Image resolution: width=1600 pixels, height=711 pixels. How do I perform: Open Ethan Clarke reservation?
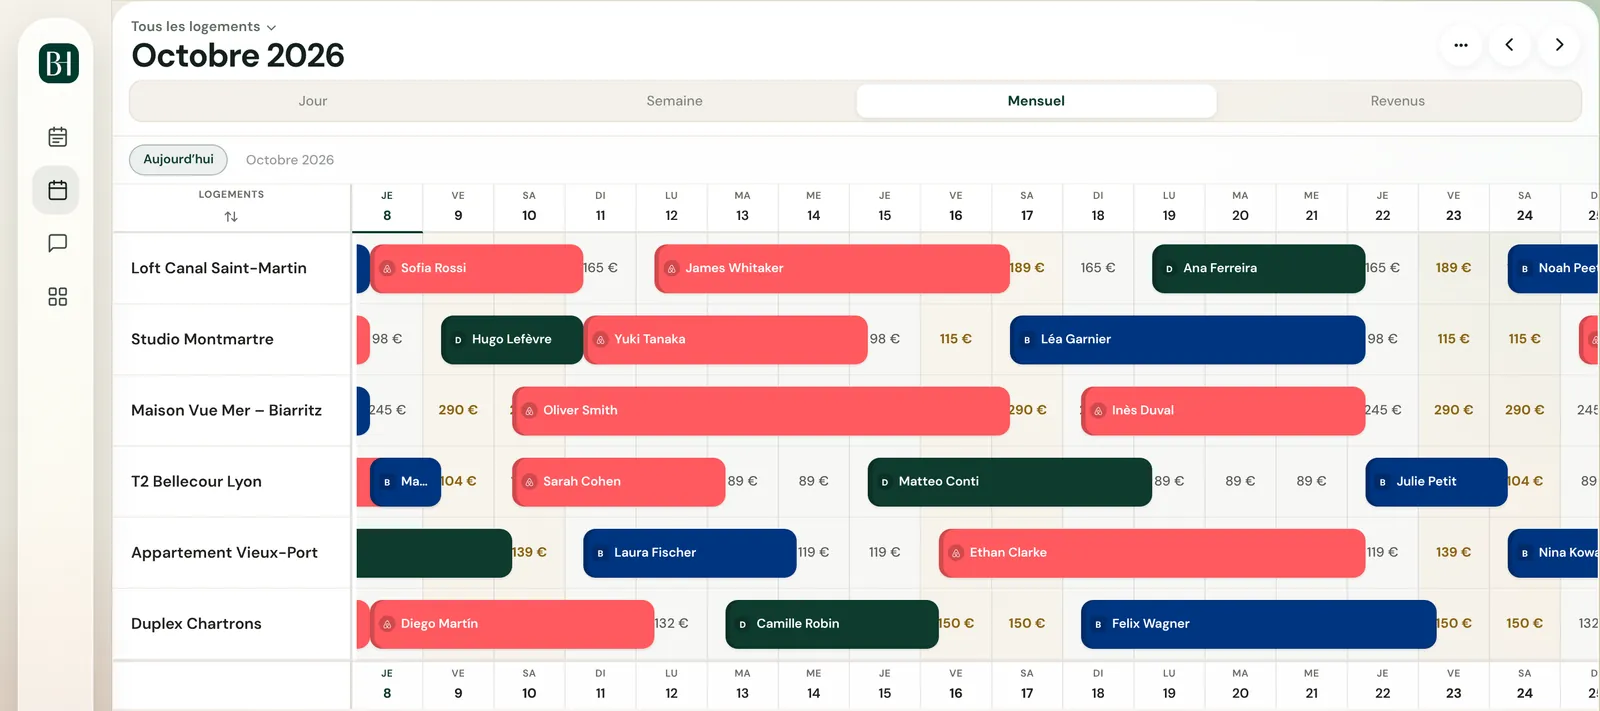(1152, 553)
